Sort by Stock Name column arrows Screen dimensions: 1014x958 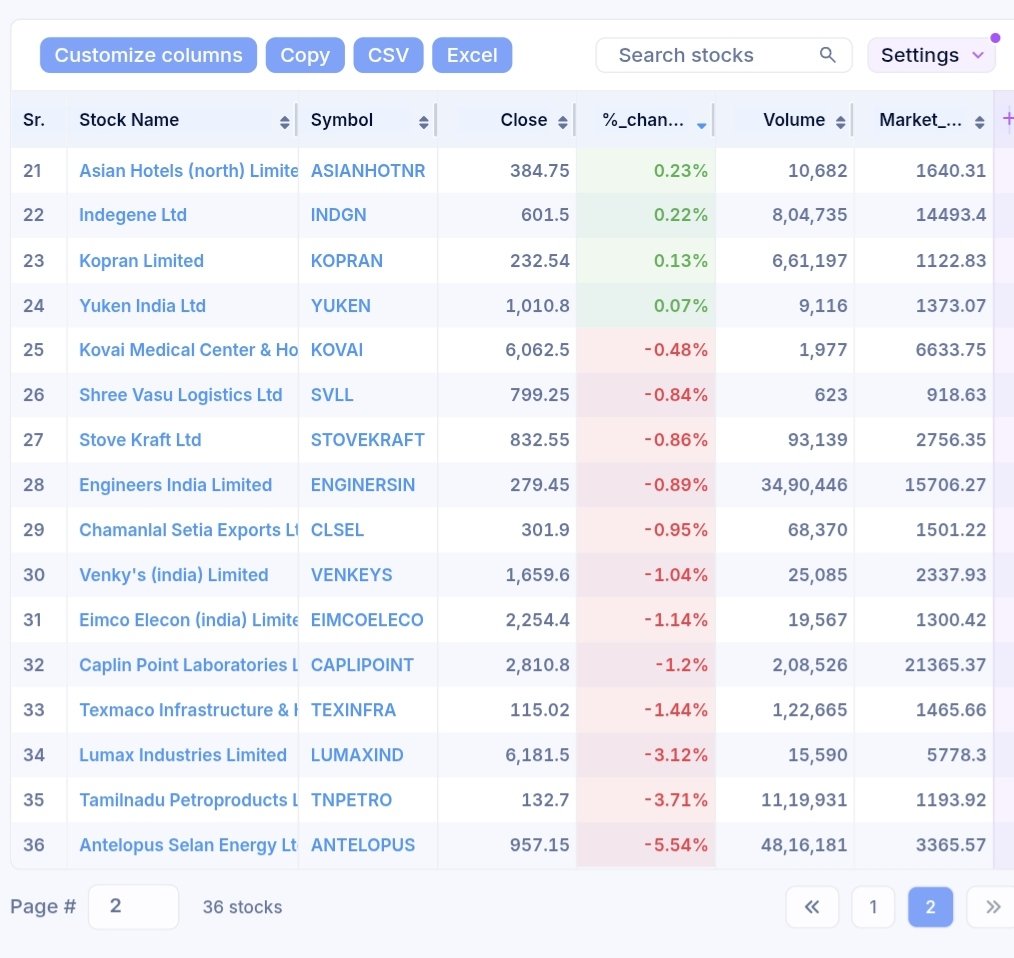point(284,122)
